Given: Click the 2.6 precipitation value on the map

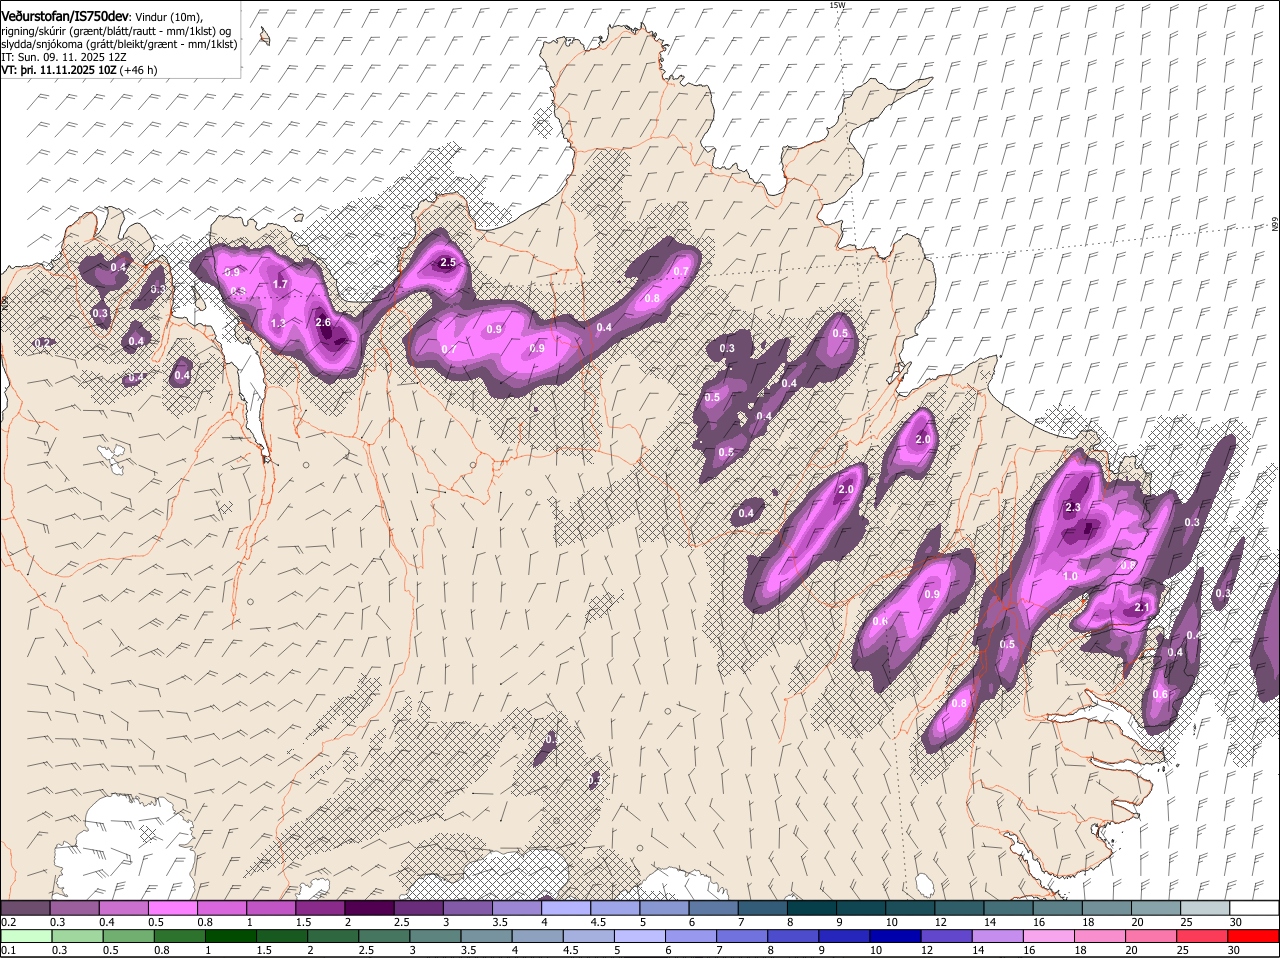Looking at the screenshot, I should click(323, 323).
